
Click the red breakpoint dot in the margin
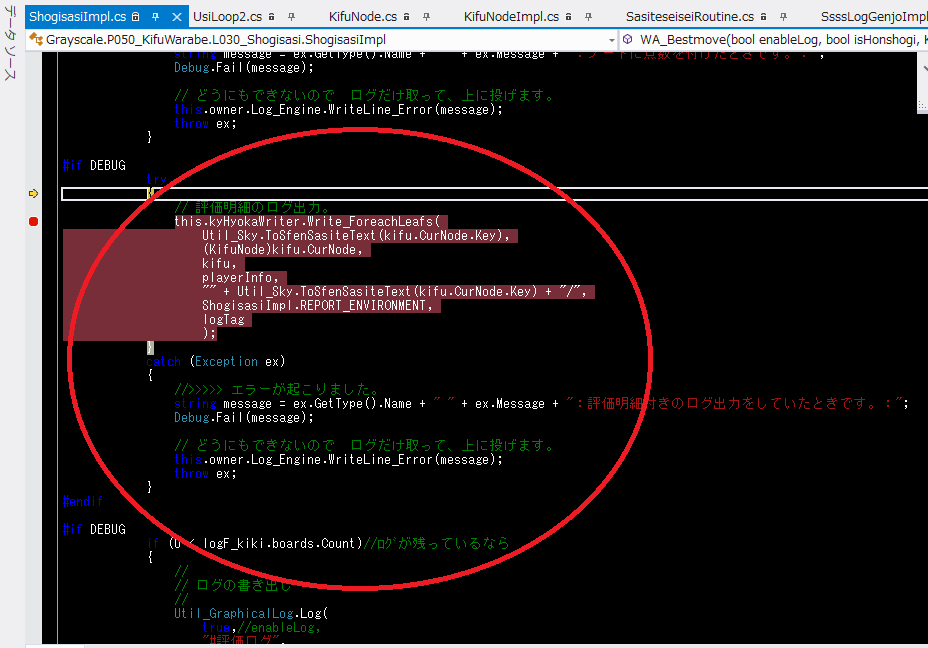tap(33, 221)
